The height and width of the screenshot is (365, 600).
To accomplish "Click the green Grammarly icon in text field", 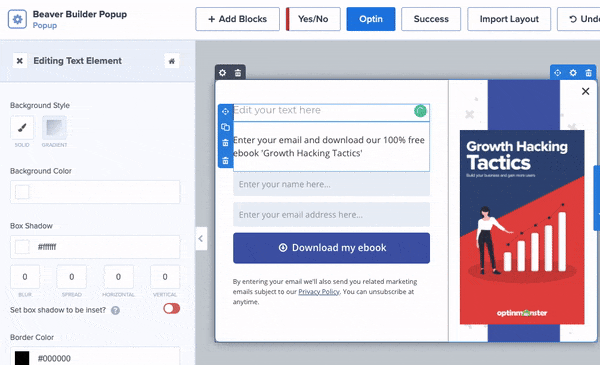I will (420, 111).
